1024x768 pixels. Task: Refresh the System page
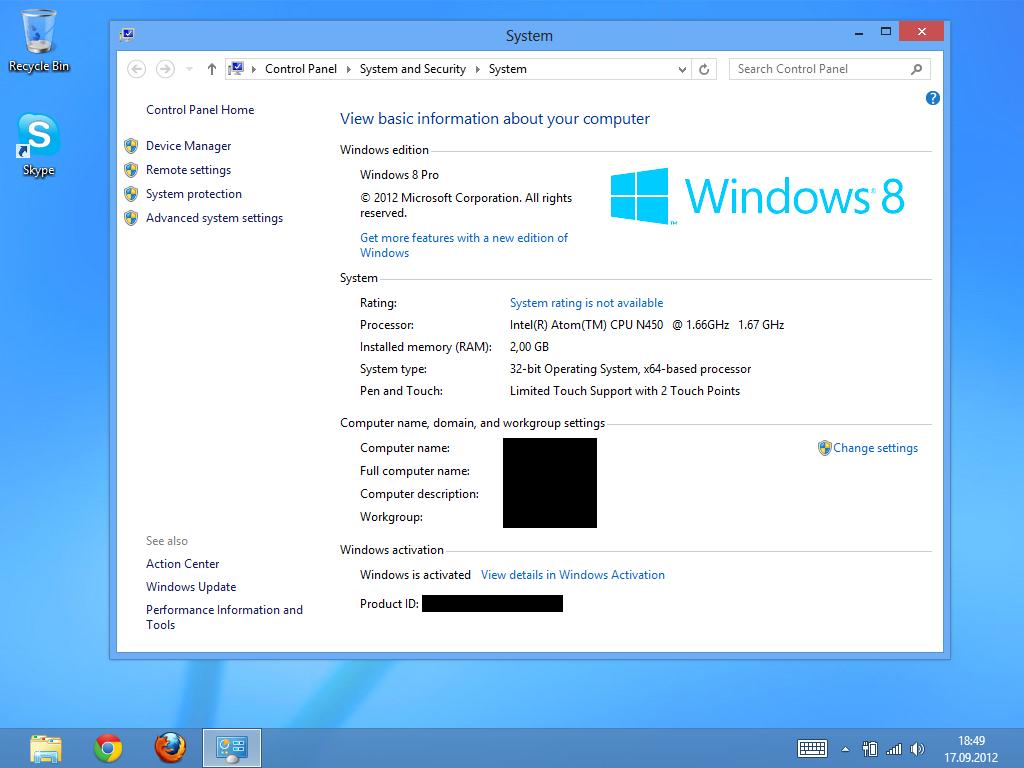[x=704, y=69]
